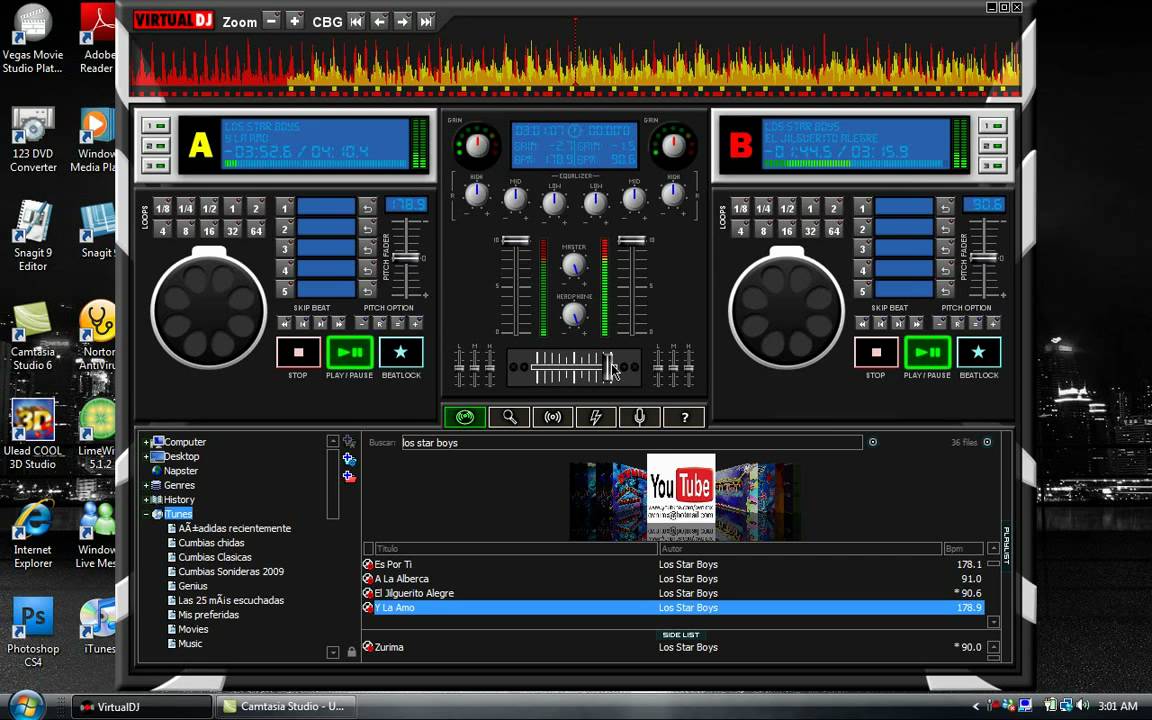This screenshot has height=720, width=1152.
Task: Click deck A jog wheel
Action: point(209,310)
